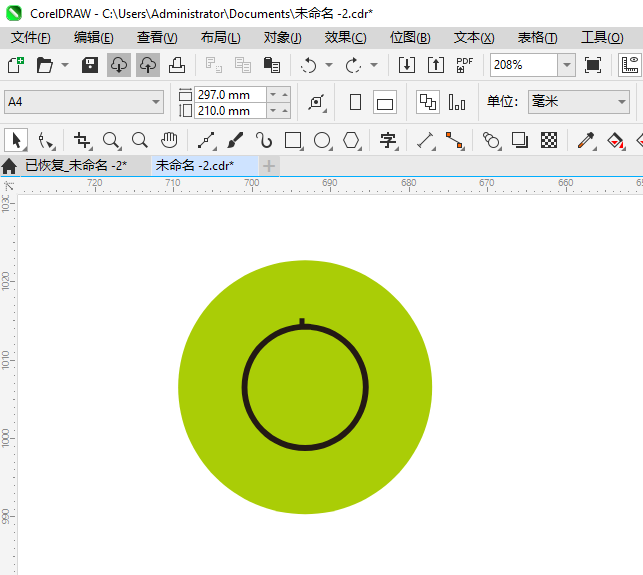Select the Pan hand tool
This screenshot has width=643, height=575.
click(169, 141)
